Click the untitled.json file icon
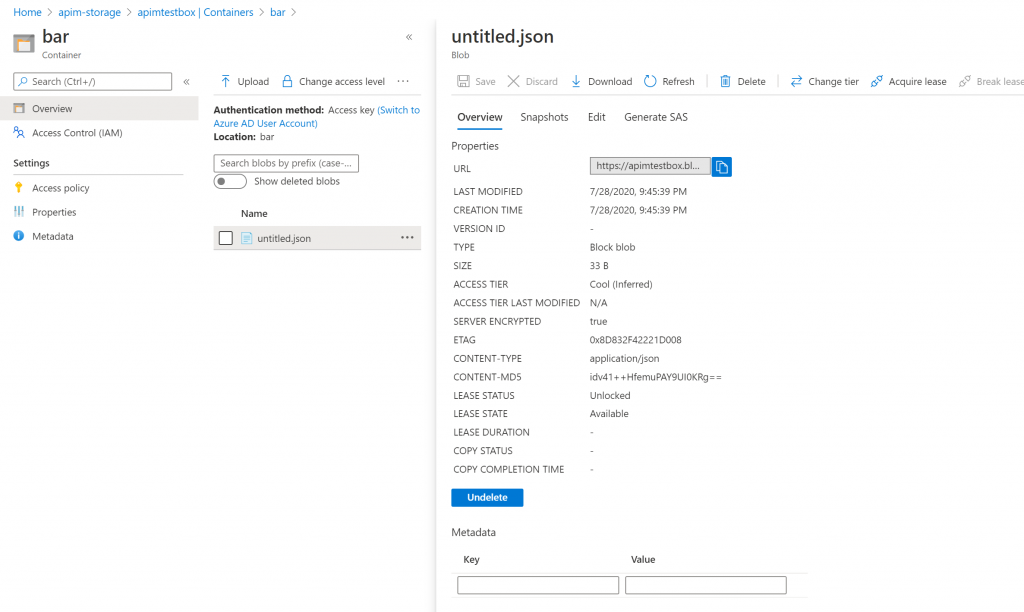 coord(246,238)
